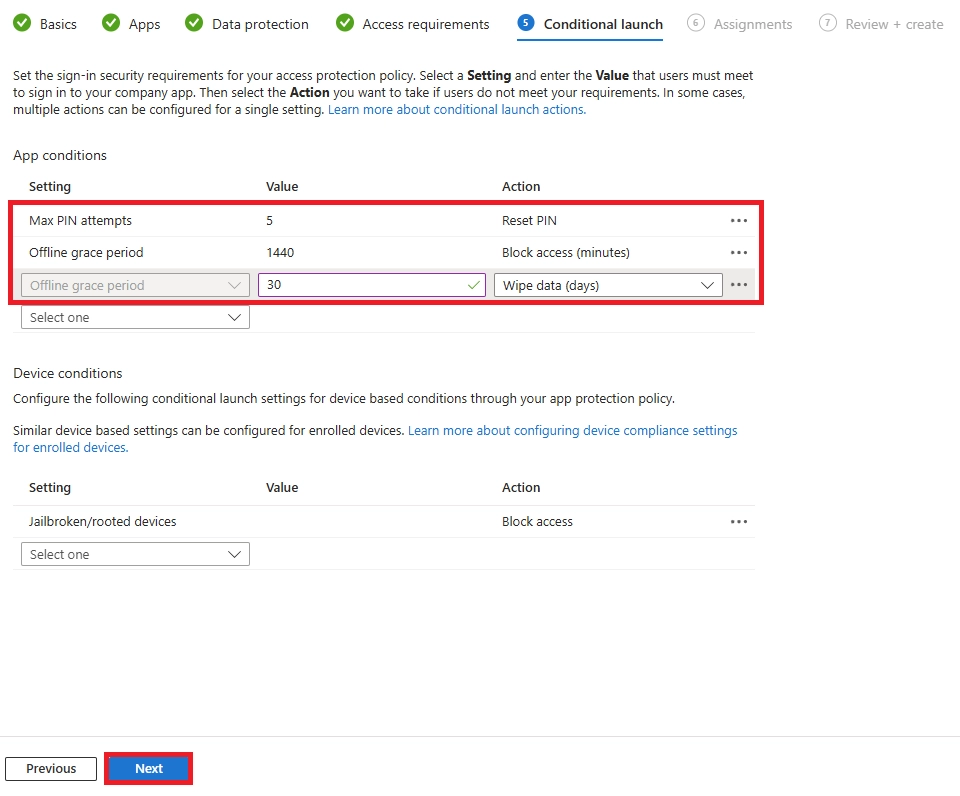Click the Data protection checkmark icon
Viewport: 960px width, 796px height.
click(194, 23)
